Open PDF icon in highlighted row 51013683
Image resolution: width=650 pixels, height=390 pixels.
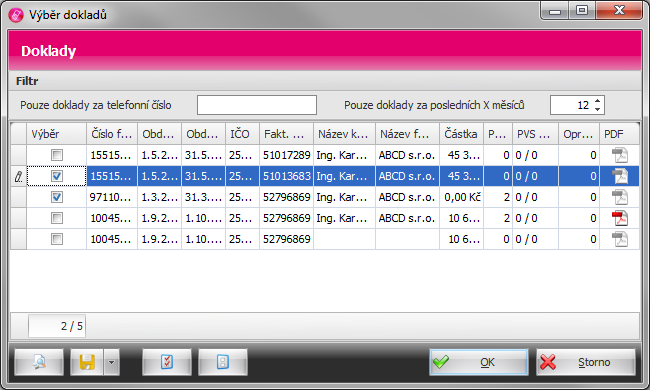[x=620, y=176]
